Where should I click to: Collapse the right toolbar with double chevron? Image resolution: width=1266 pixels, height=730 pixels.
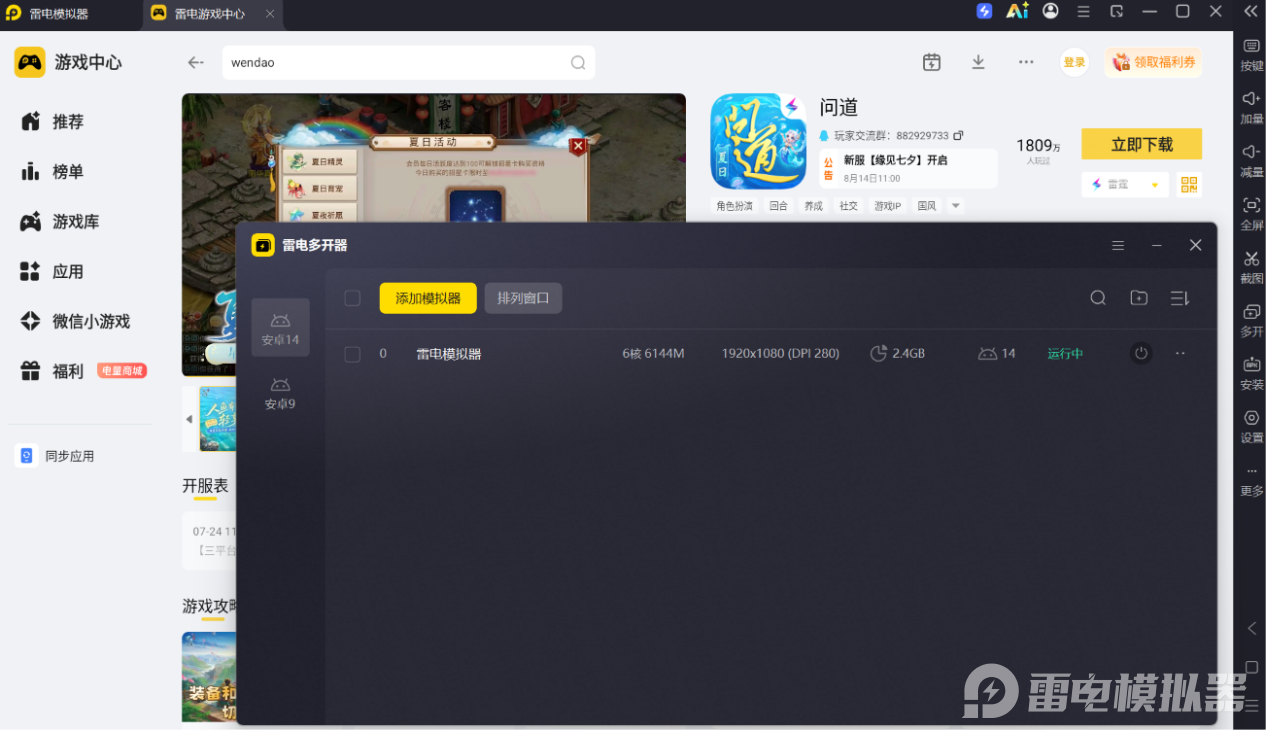(x=1251, y=11)
